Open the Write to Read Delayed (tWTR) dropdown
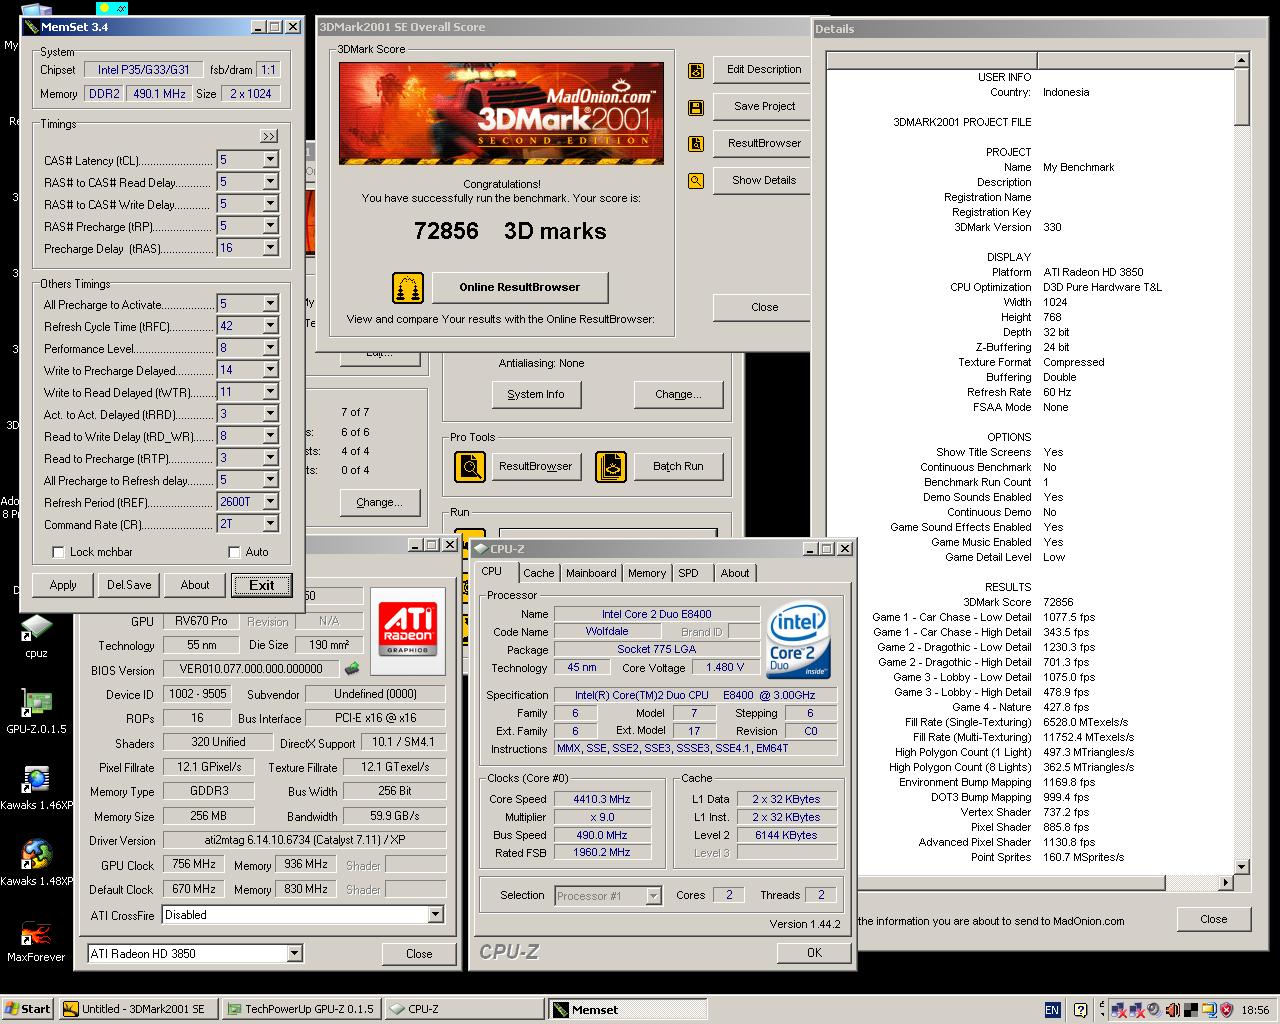 [270, 392]
